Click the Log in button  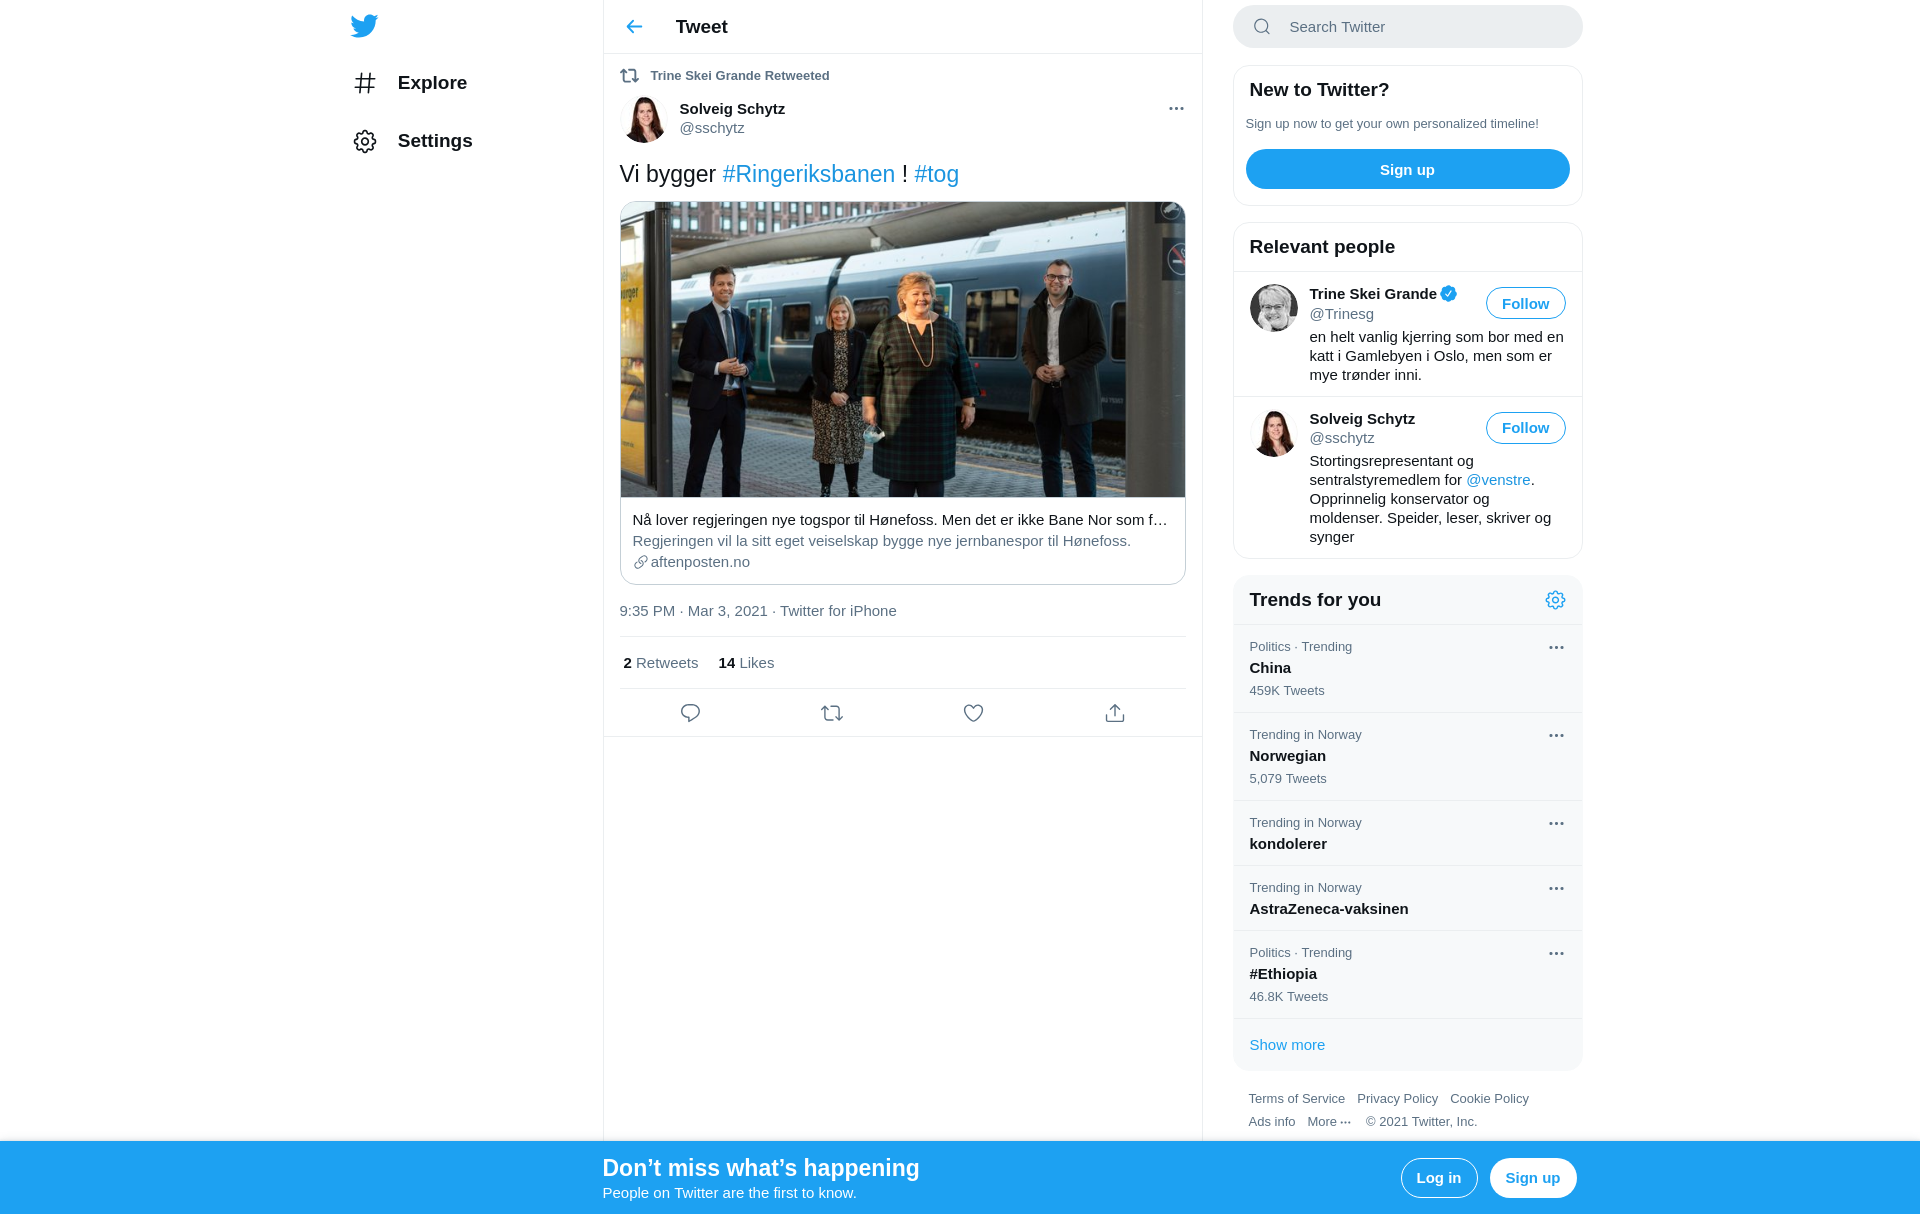(x=1438, y=1178)
